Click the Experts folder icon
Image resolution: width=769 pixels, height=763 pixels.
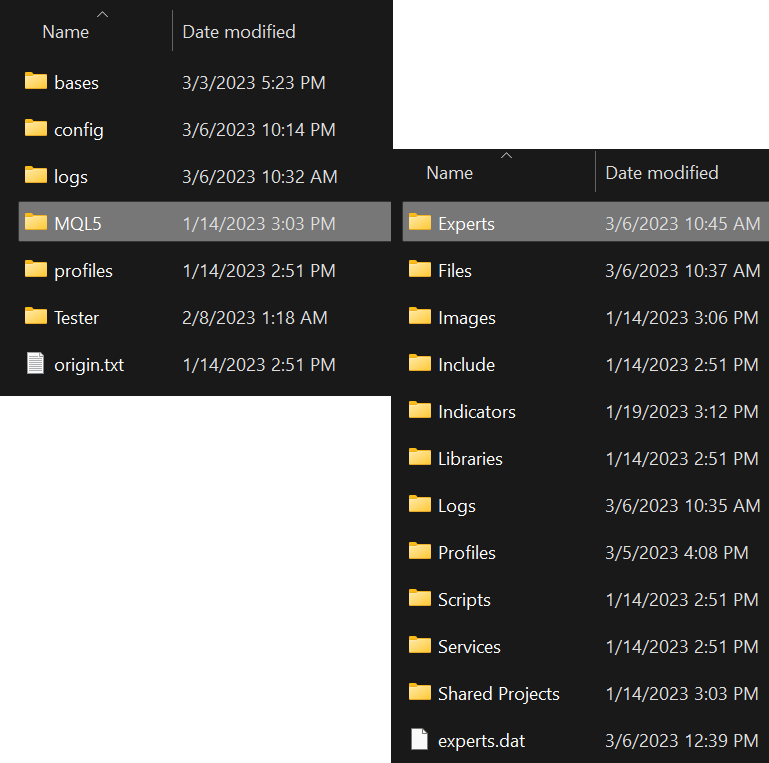point(420,222)
